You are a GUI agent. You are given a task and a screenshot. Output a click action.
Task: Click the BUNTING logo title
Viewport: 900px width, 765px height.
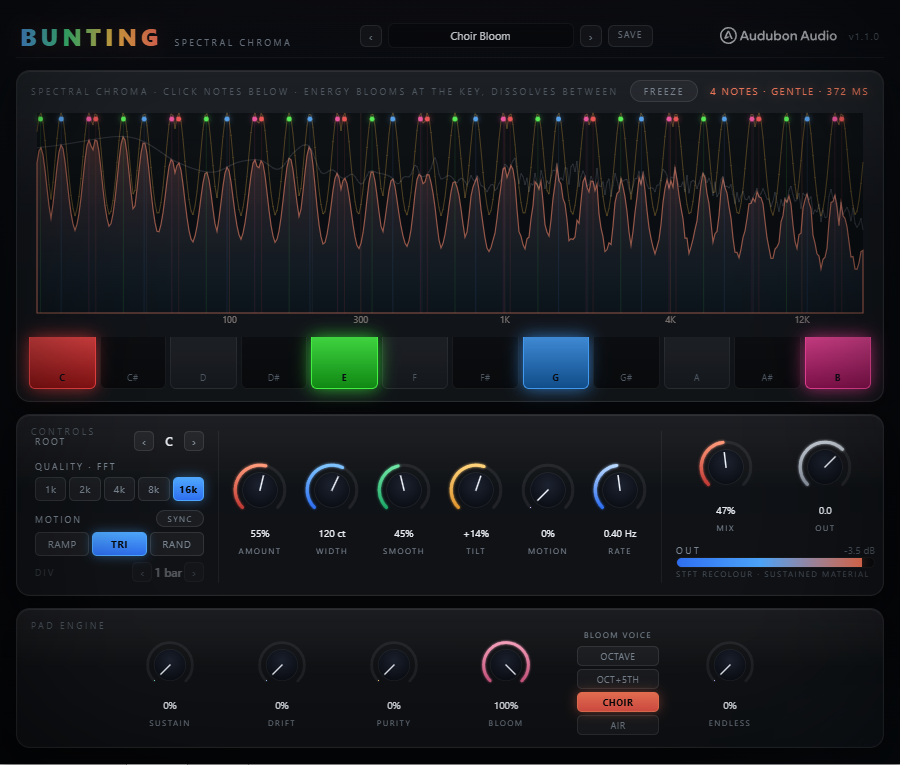point(90,37)
